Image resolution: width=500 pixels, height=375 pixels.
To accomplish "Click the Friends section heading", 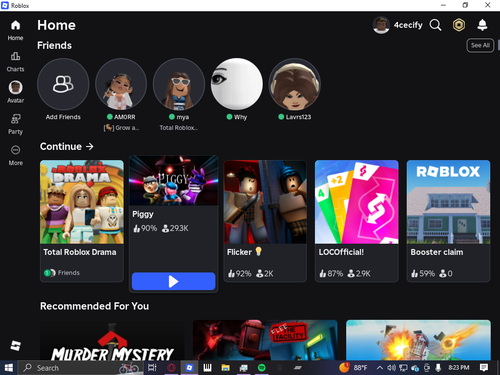I will (x=54, y=45).
